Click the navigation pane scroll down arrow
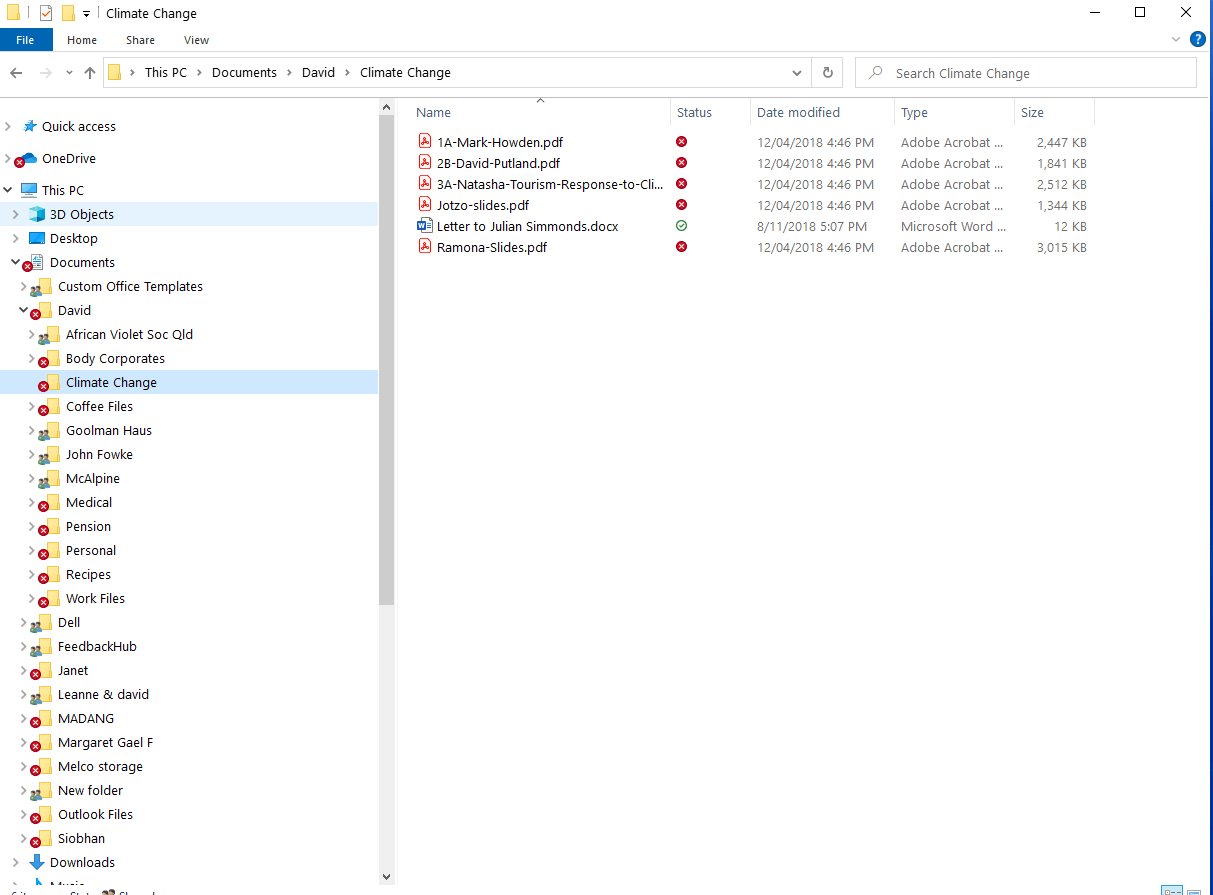The image size is (1213, 895). tap(387, 877)
